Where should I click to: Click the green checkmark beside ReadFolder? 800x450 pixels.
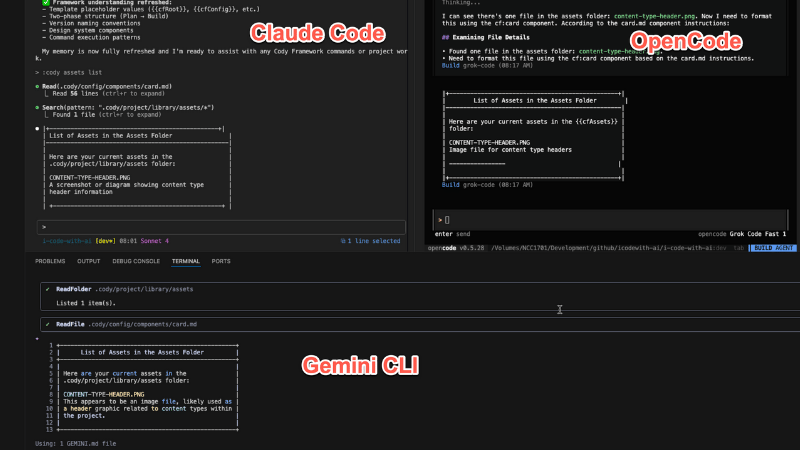(x=47, y=288)
